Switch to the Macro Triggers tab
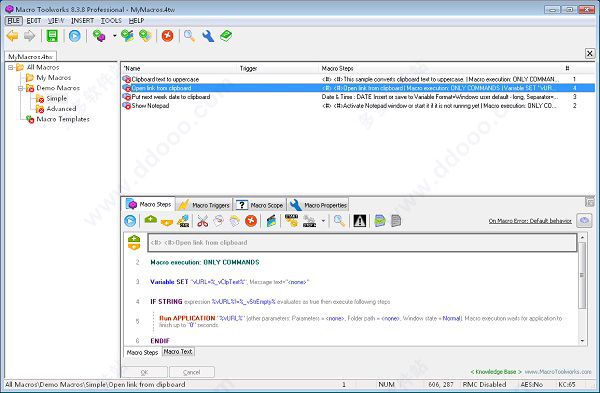The height and width of the screenshot is (393, 600). (204, 205)
